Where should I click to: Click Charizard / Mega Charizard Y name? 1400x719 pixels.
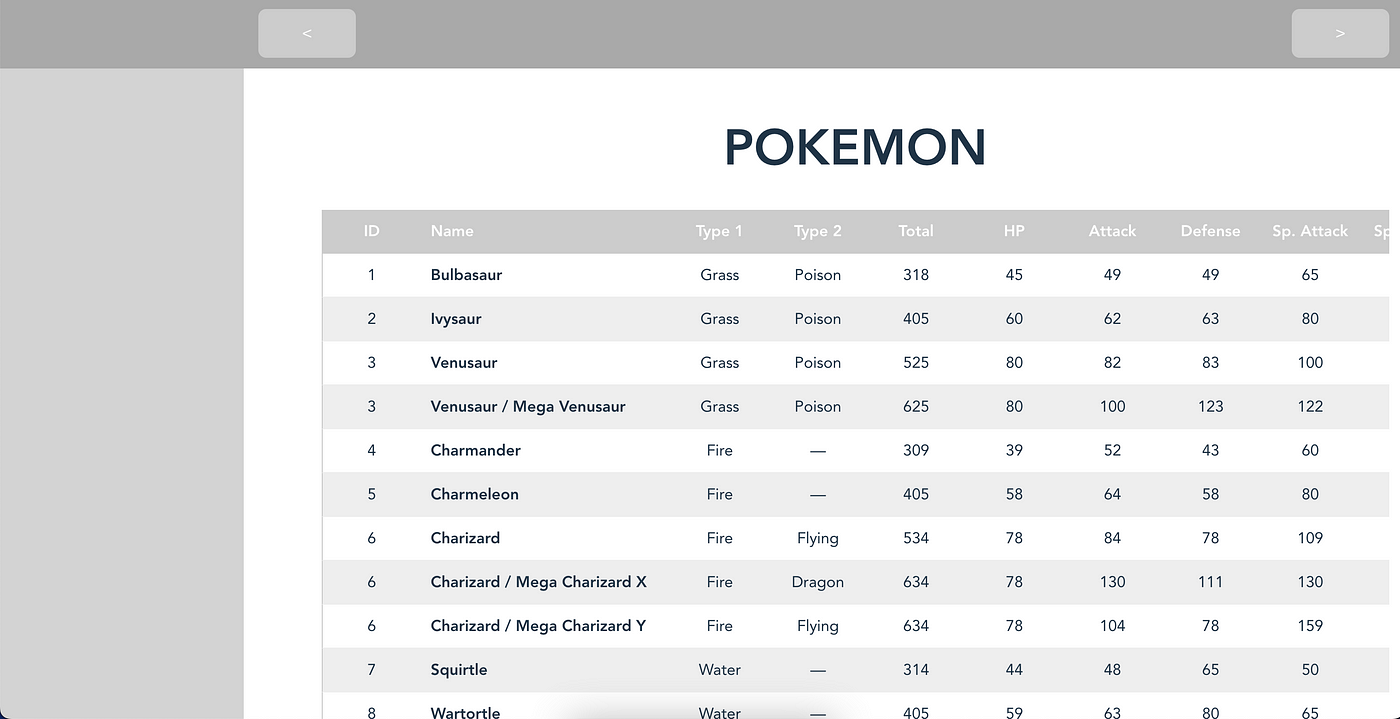click(x=538, y=626)
